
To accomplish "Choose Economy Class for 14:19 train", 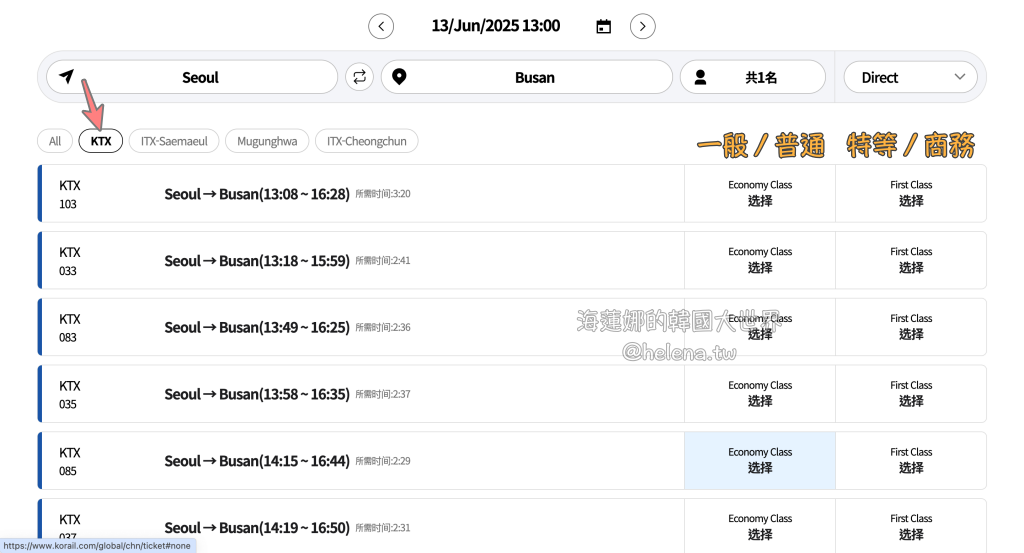I will (x=760, y=526).
